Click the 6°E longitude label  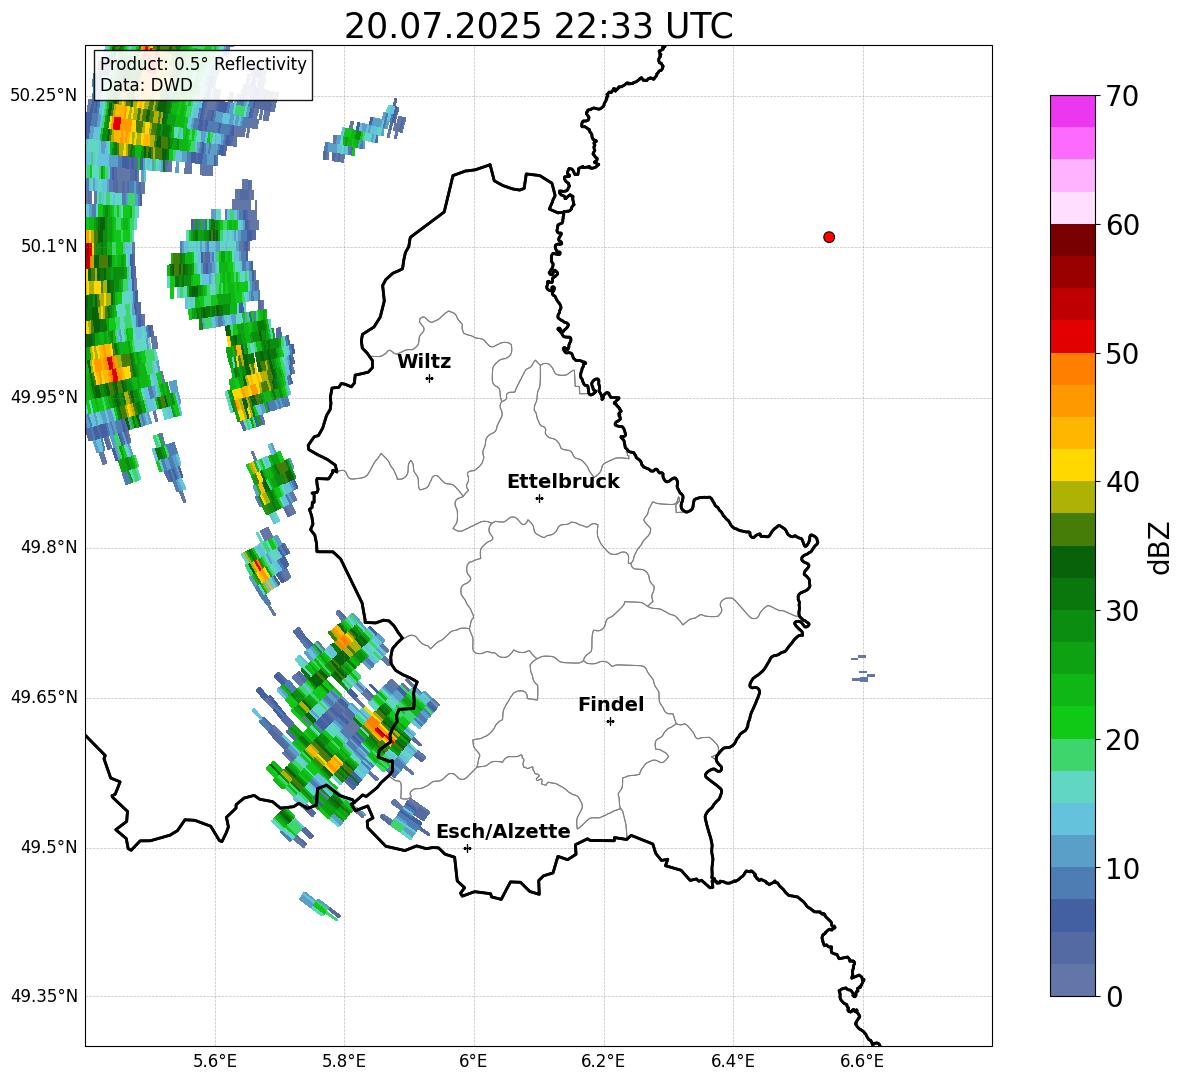[x=473, y=1061]
